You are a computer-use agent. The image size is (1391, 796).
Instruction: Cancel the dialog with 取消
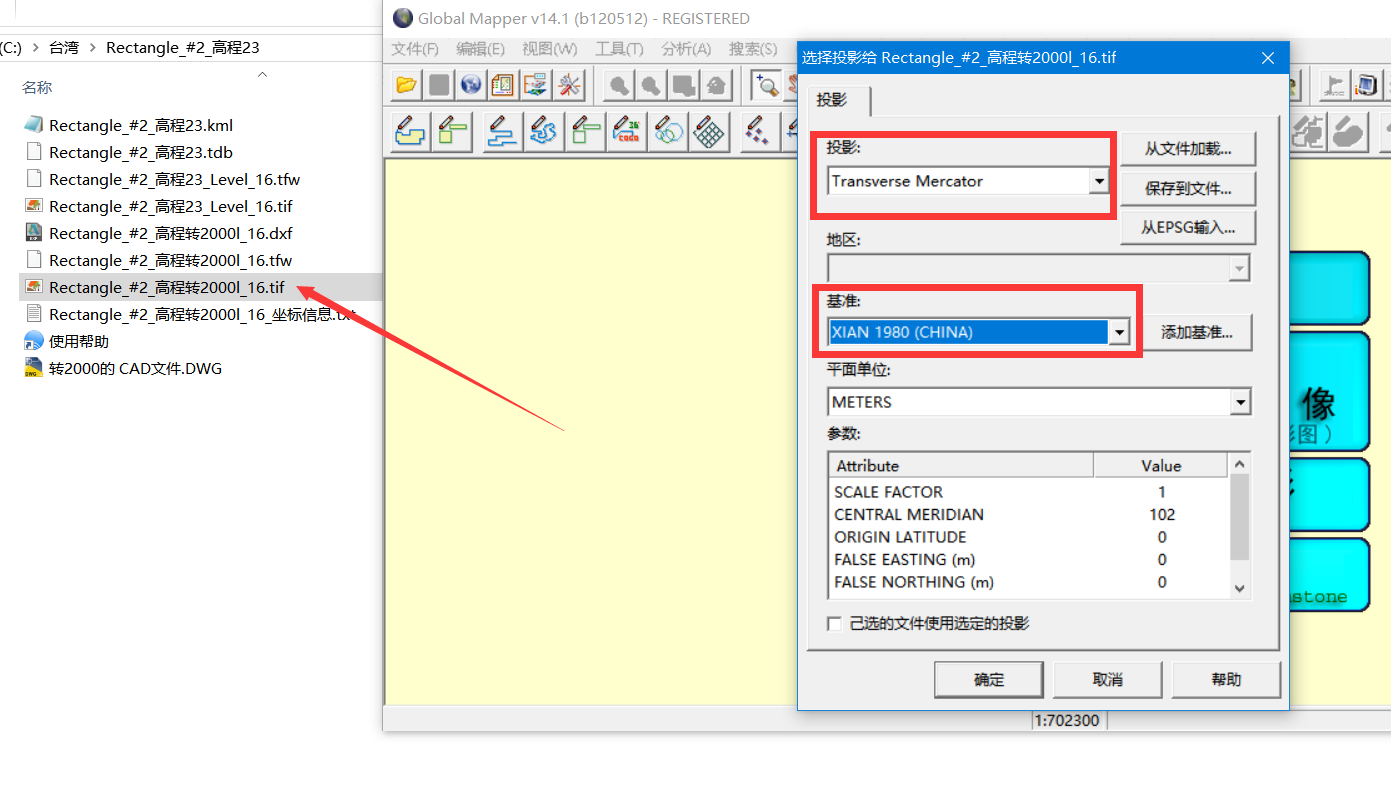pyautogui.click(x=1108, y=679)
